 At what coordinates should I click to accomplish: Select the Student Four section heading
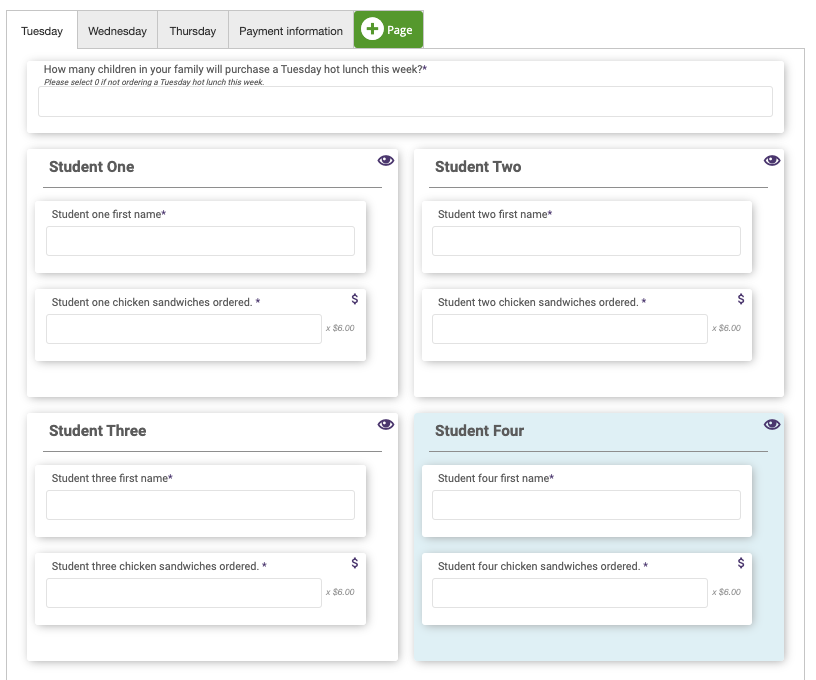pyautogui.click(x=479, y=431)
